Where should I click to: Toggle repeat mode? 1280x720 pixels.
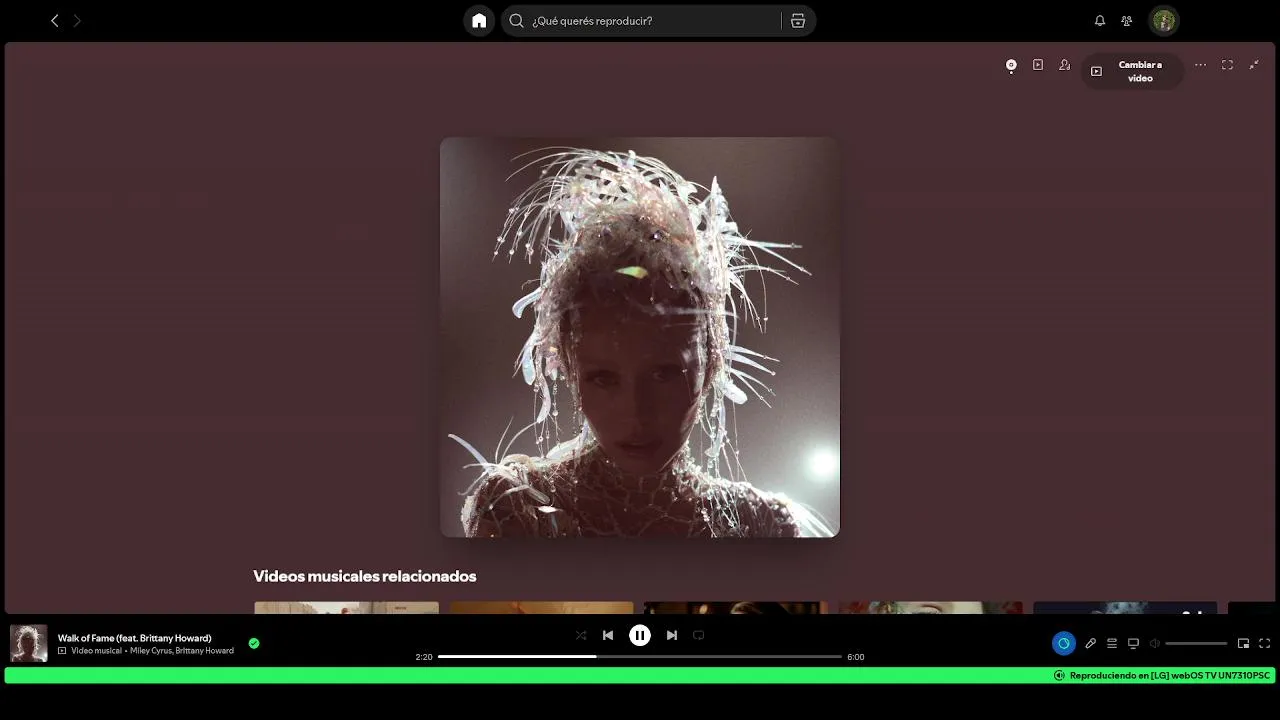(699, 635)
